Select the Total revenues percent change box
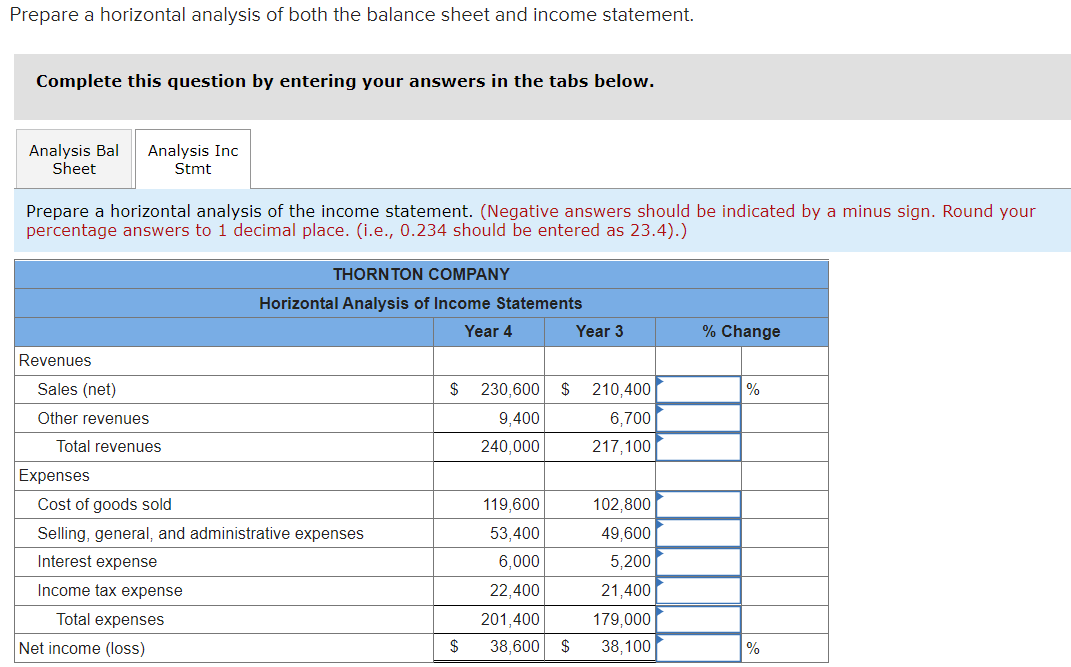Image resolution: width=1071 pixels, height=667 pixels. [698, 447]
